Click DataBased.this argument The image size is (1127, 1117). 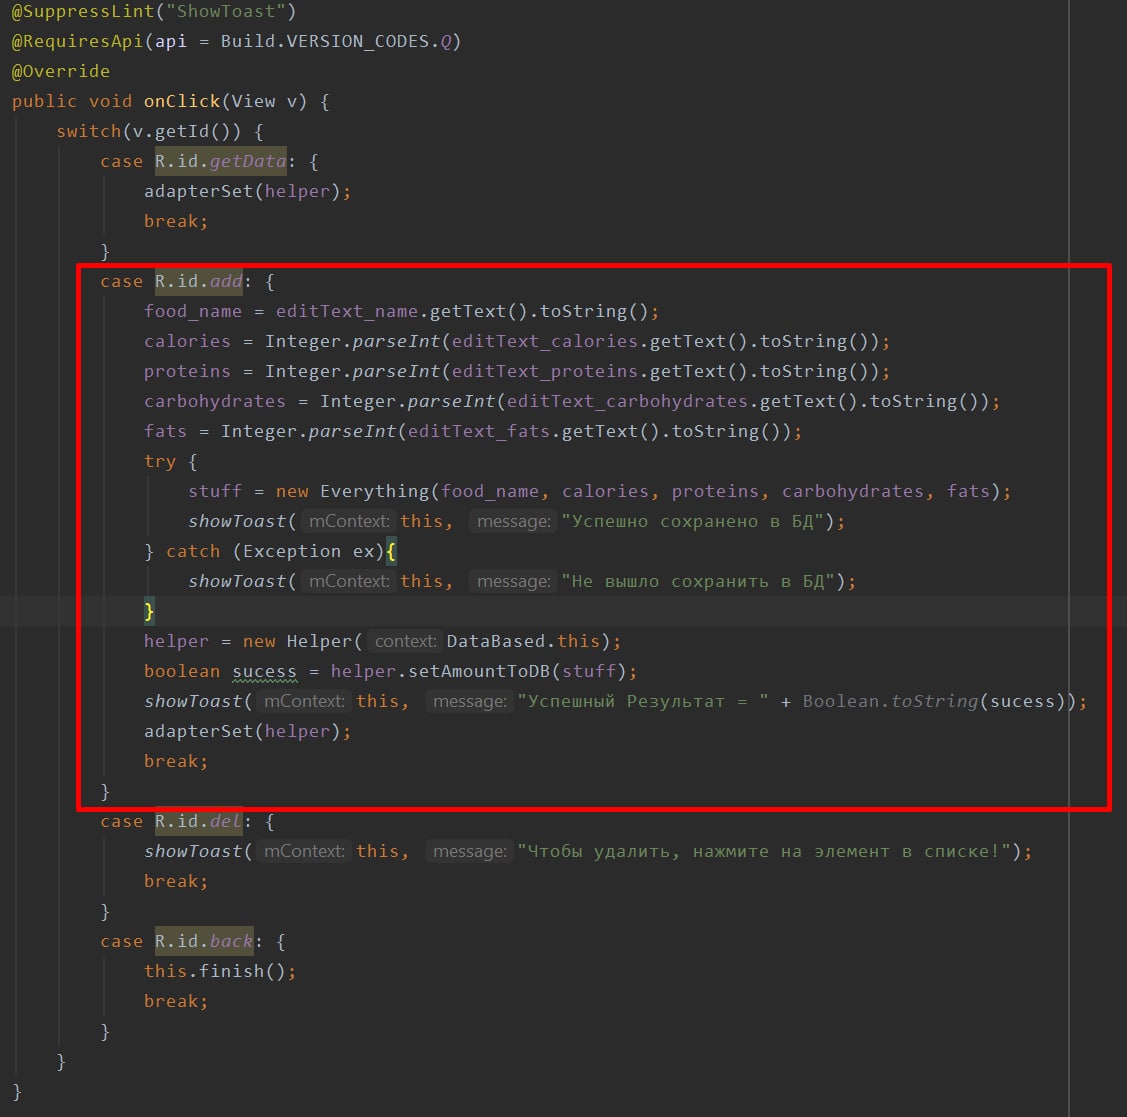[x=523, y=642]
